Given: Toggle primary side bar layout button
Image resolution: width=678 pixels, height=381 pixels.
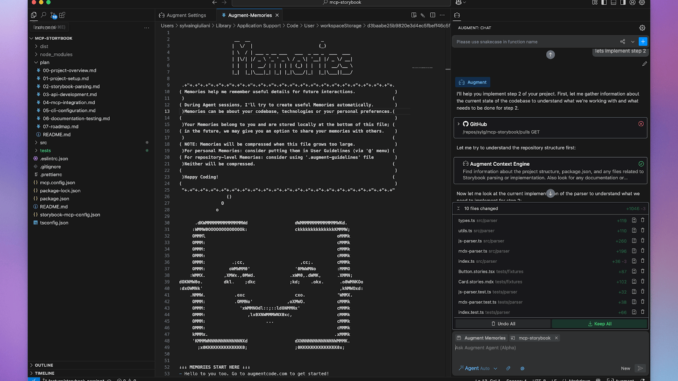Looking at the screenshot, I should tap(604, 3).
